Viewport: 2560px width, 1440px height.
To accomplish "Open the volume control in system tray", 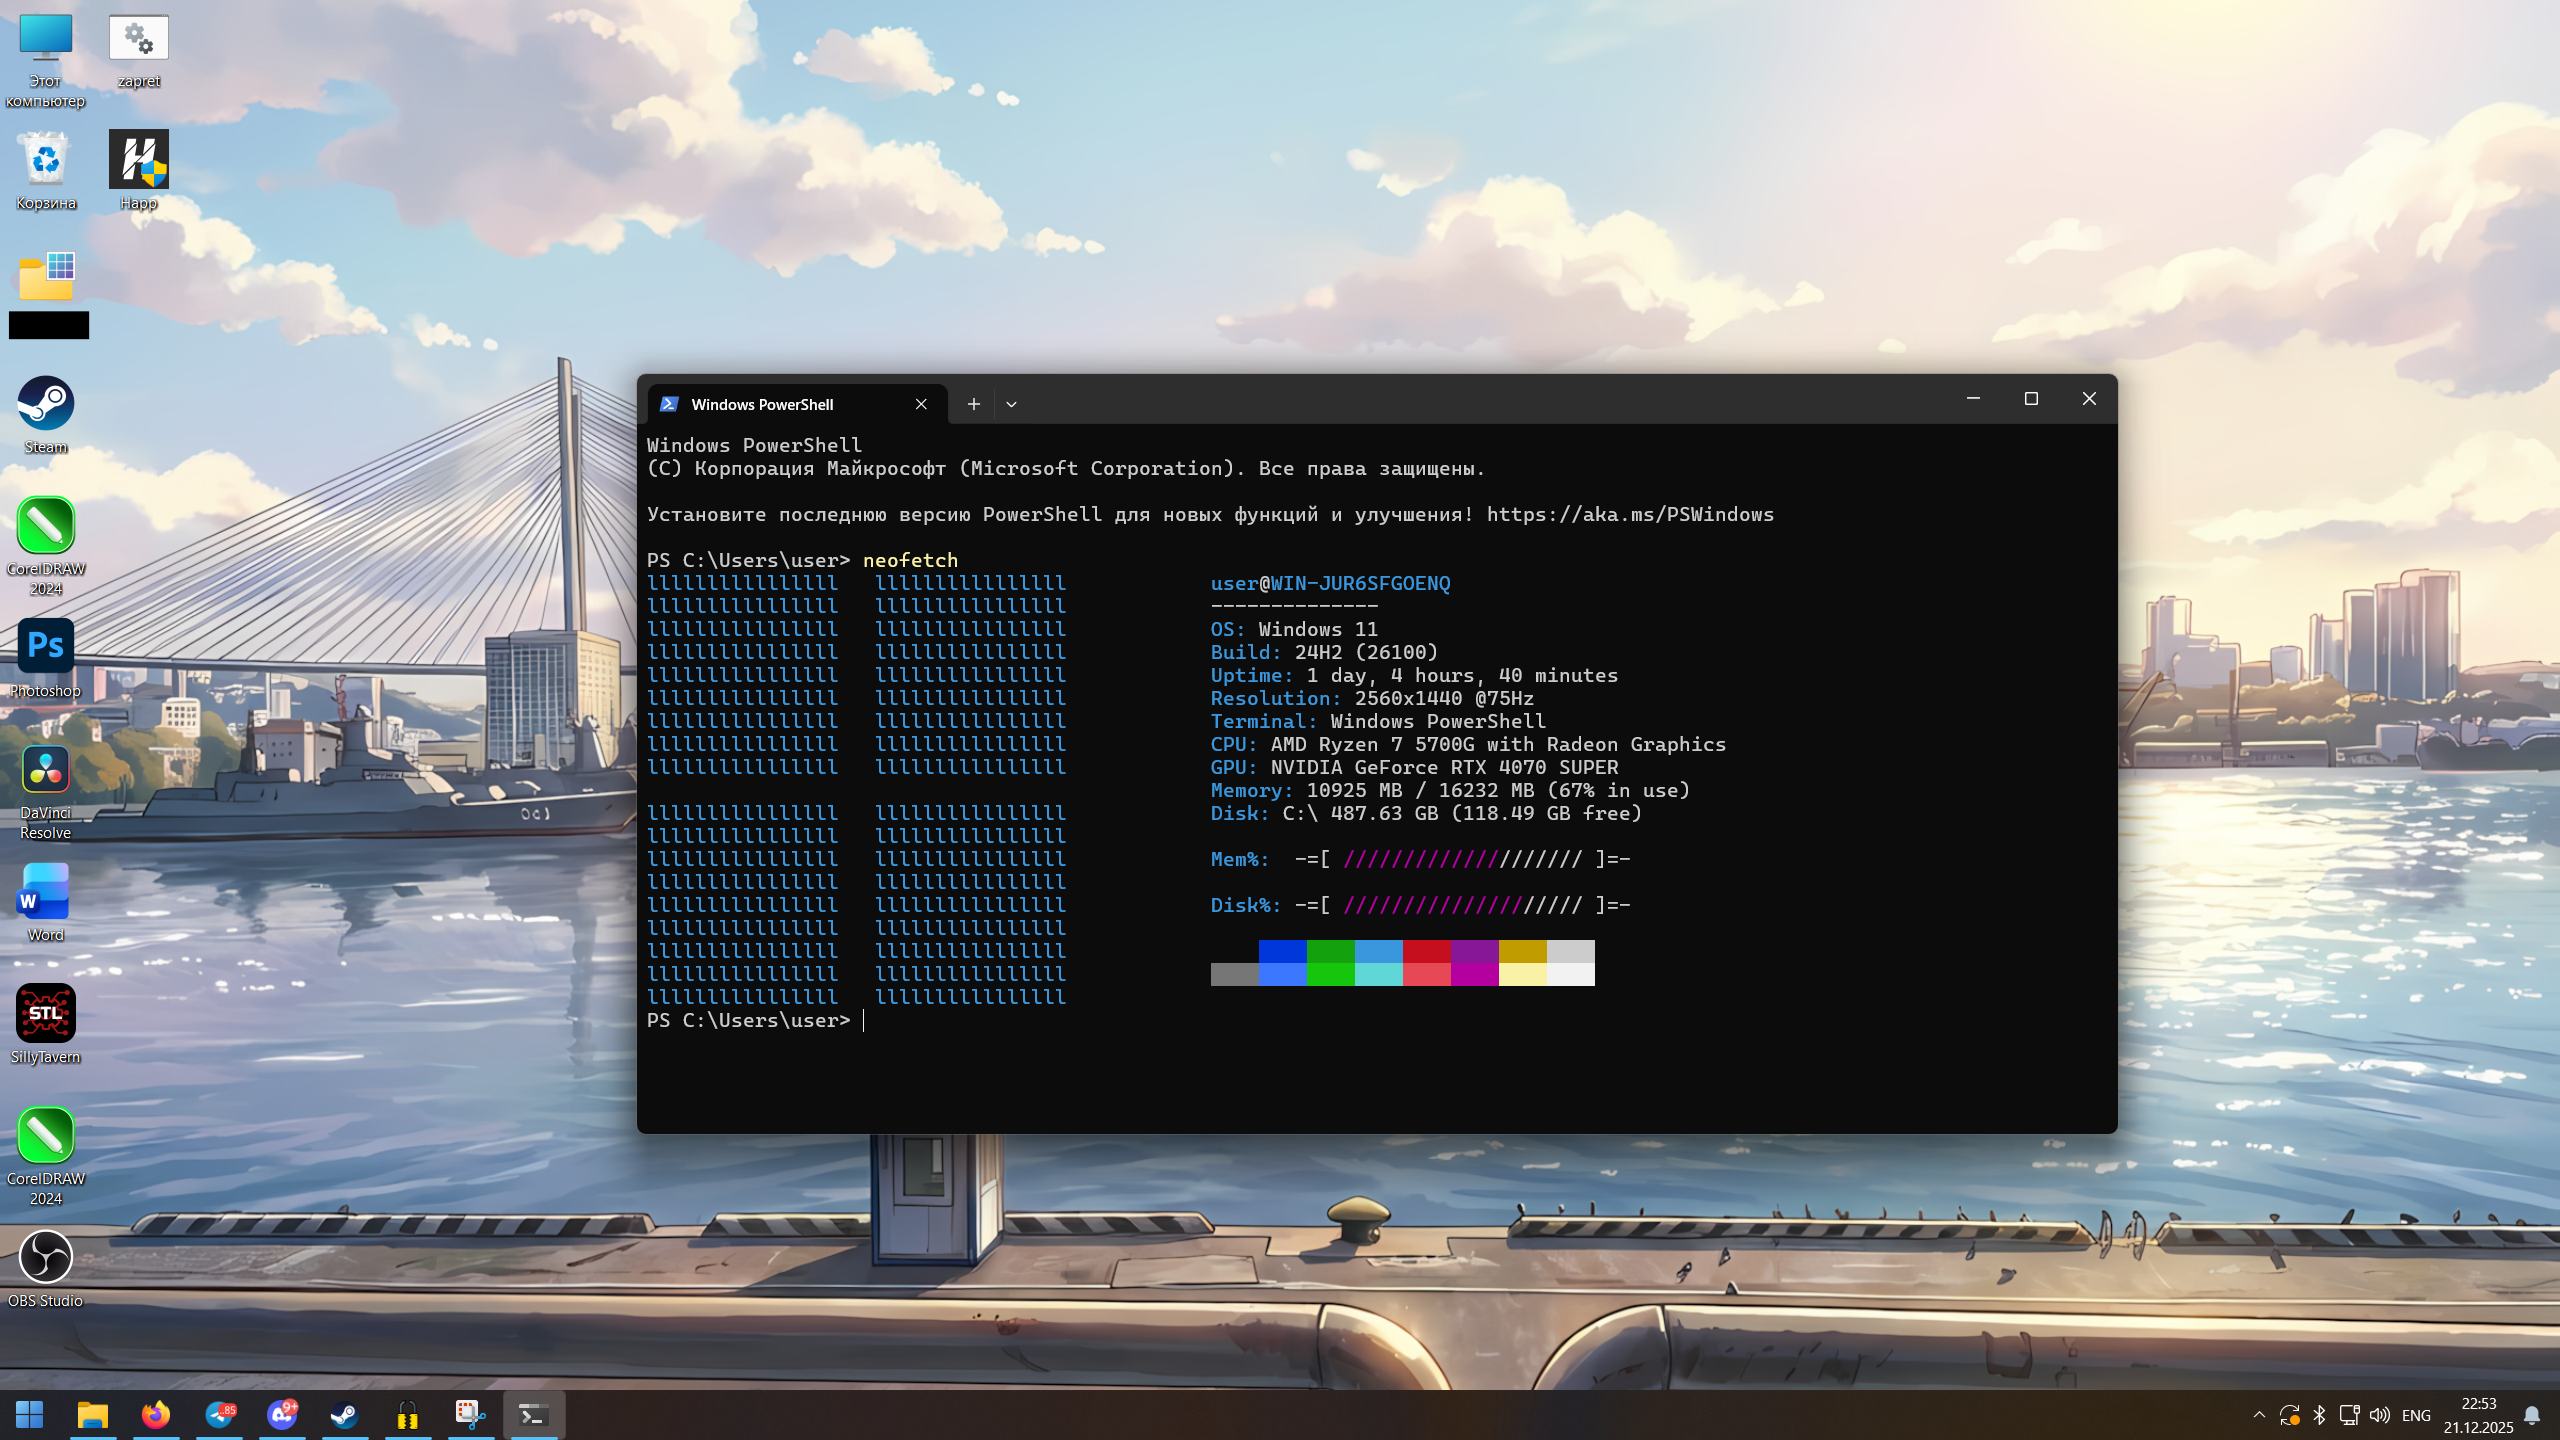I will [2379, 1415].
